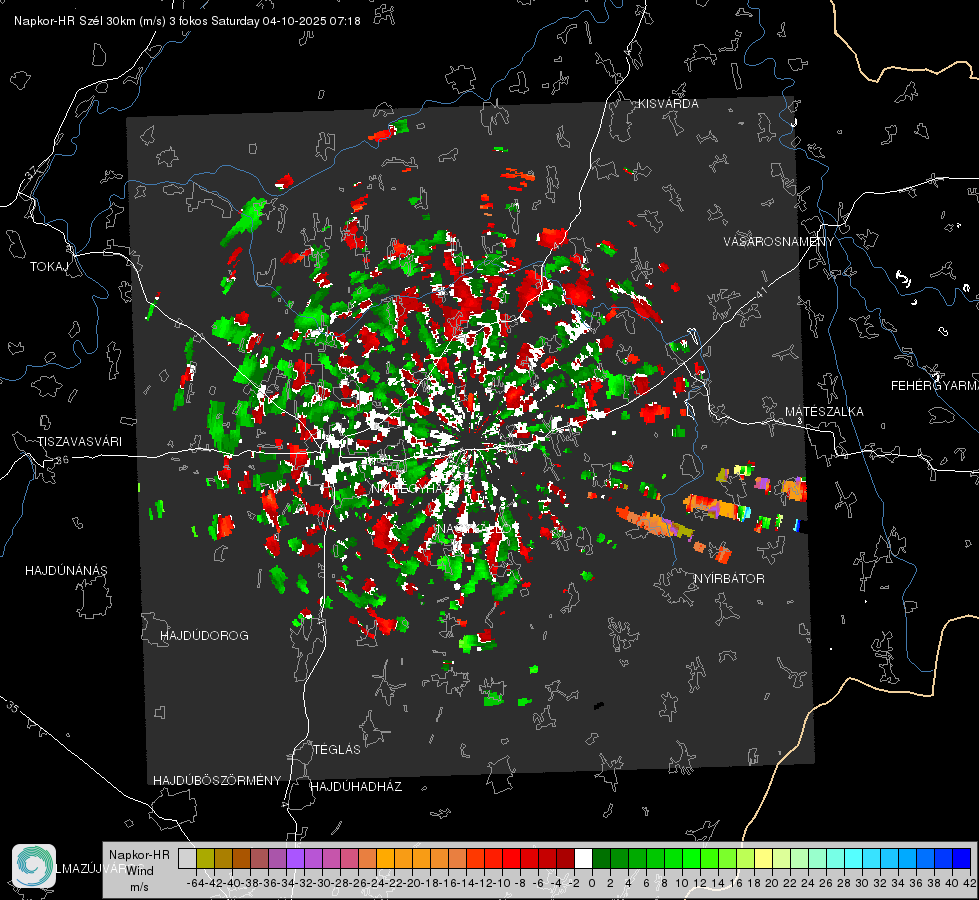Select the HAJDÚBÖSZÖRMÉNY label
979x900 pixels.
[217, 781]
